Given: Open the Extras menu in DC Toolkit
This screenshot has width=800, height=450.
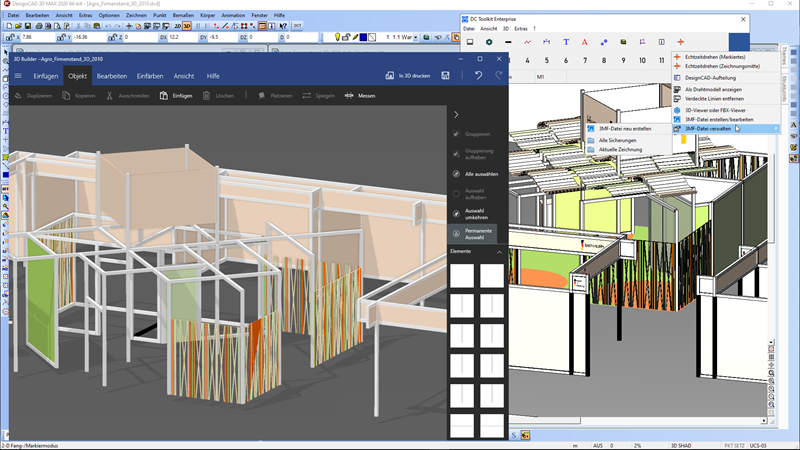Looking at the screenshot, I should click(522, 28).
